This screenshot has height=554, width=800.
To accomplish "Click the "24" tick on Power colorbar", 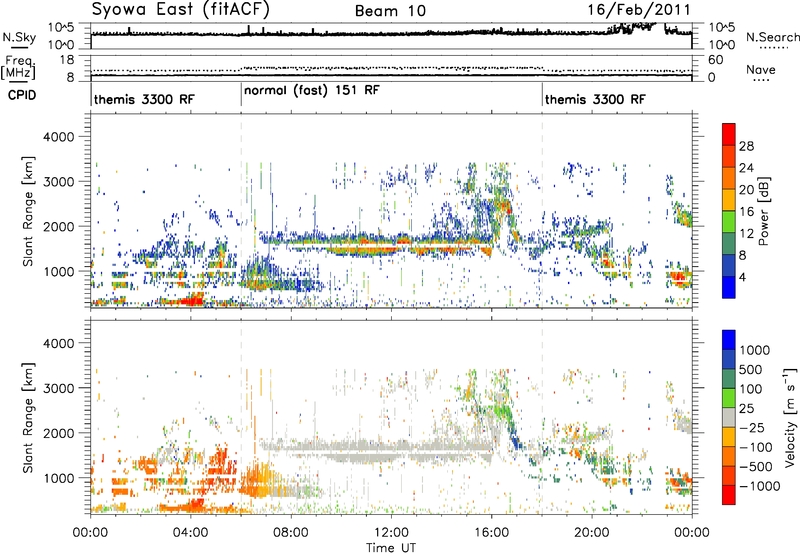I will tap(746, 168).
